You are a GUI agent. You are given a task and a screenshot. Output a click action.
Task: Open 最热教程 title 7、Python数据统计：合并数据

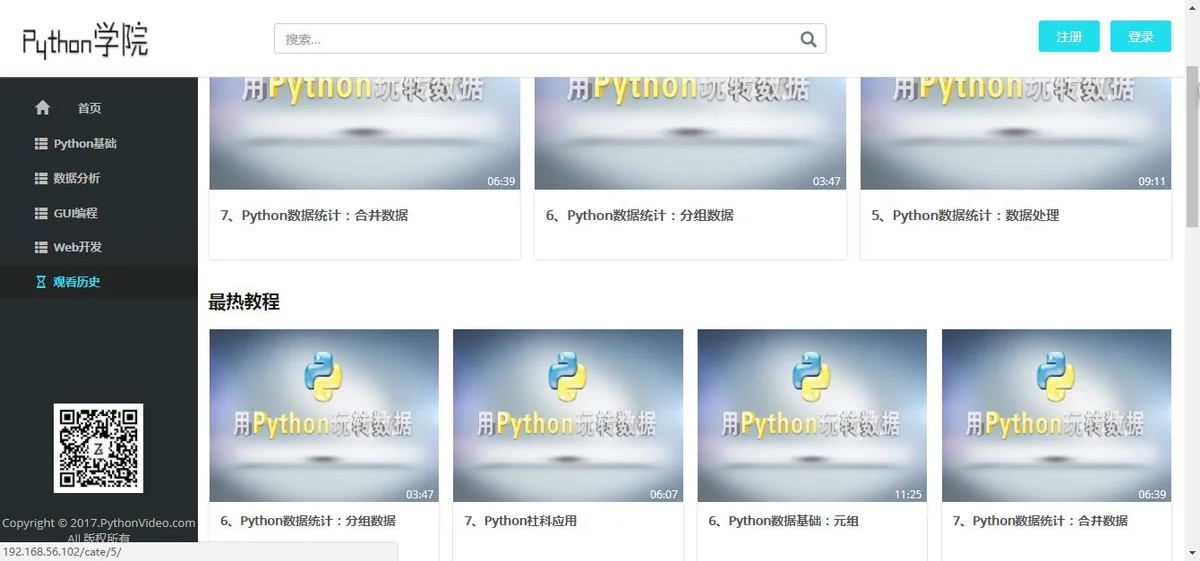pyautogui.click(x=1041, y=521)
